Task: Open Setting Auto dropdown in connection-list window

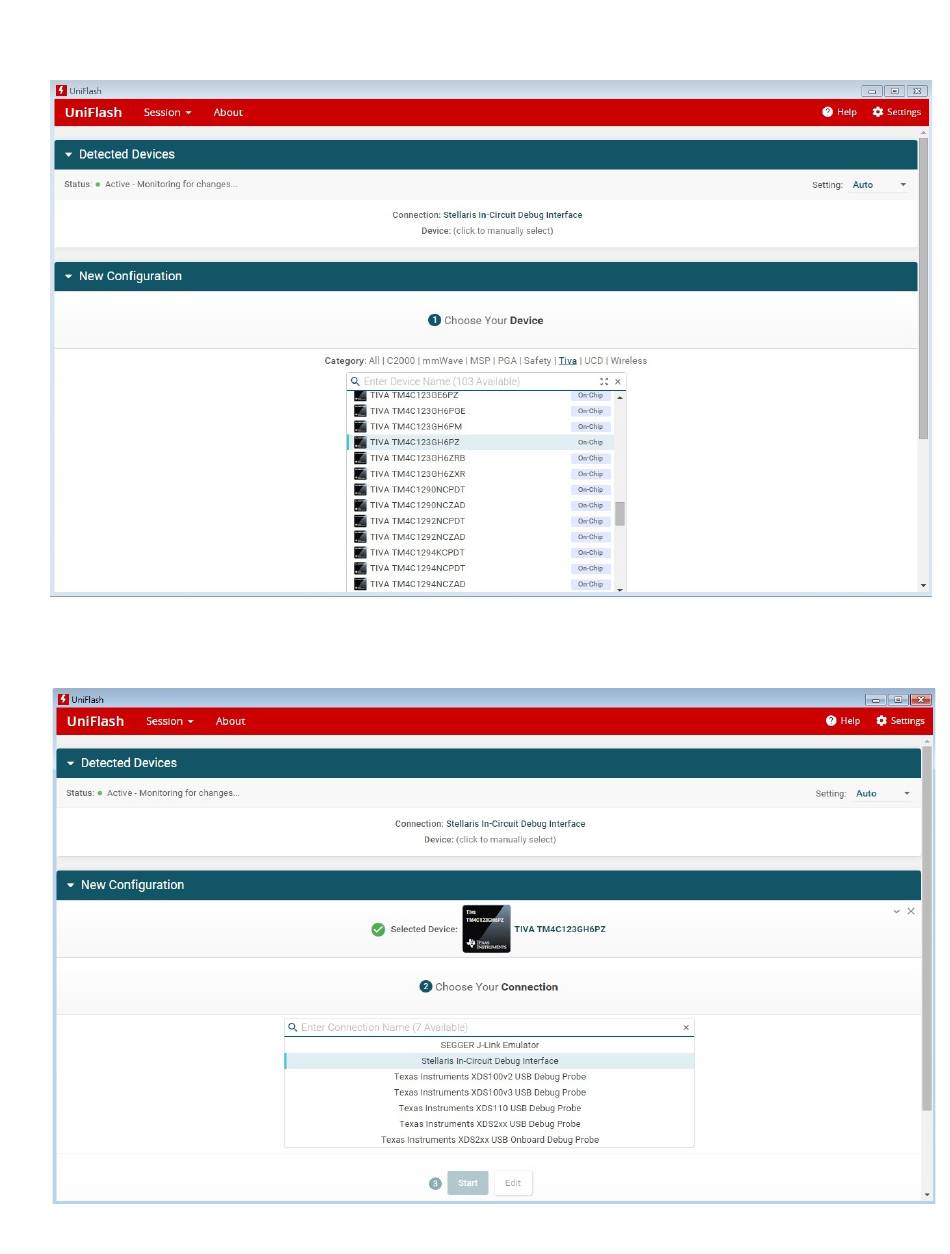Action: 882,794
